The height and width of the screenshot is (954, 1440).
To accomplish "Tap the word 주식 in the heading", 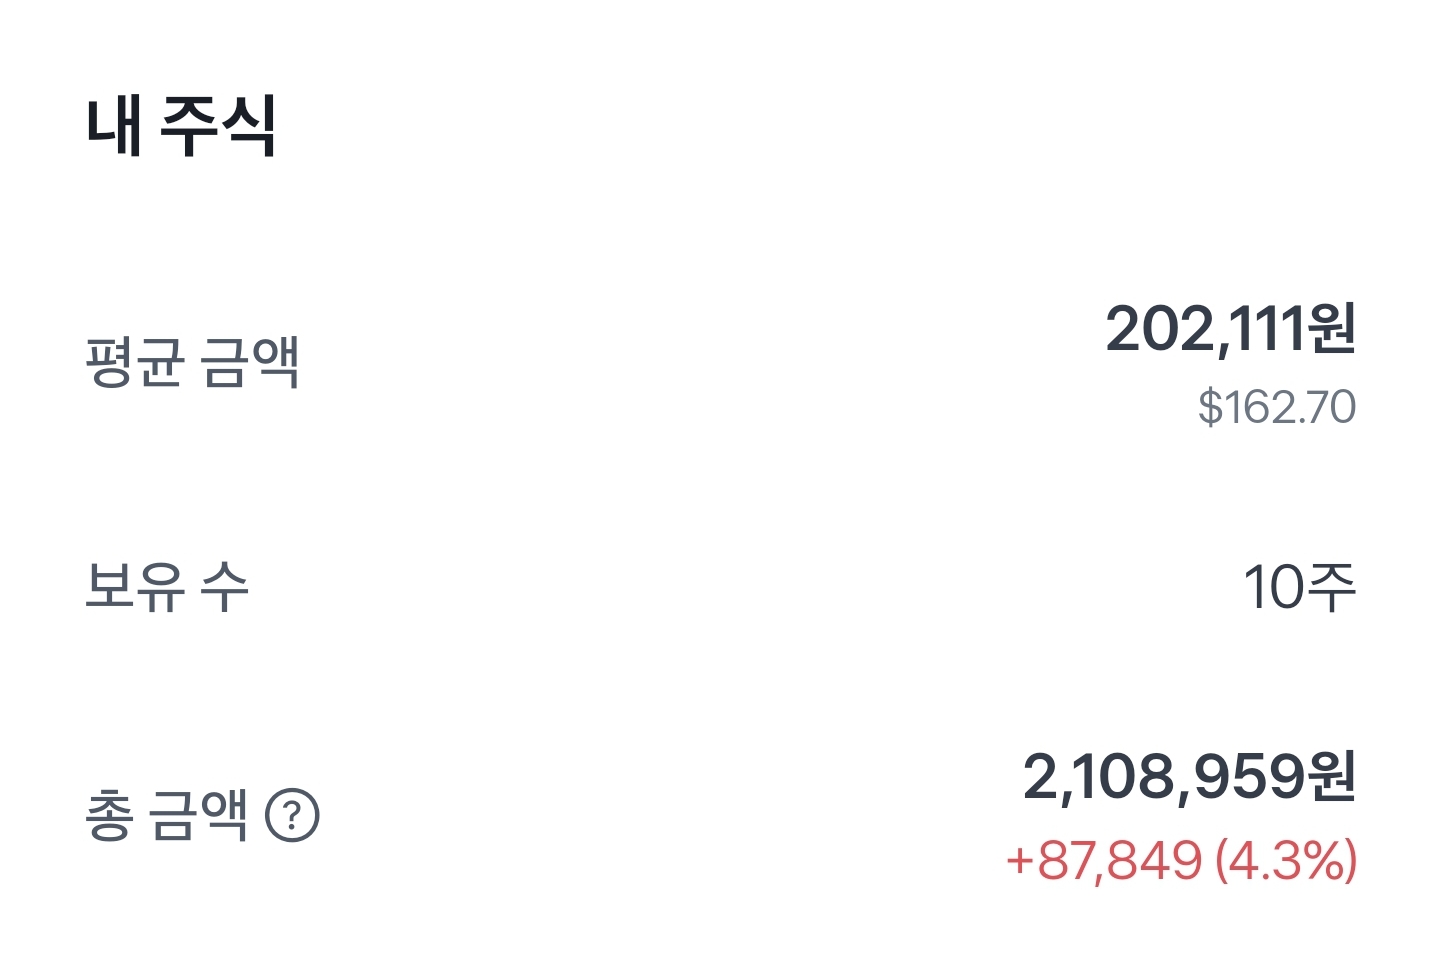I will point(218,126).
